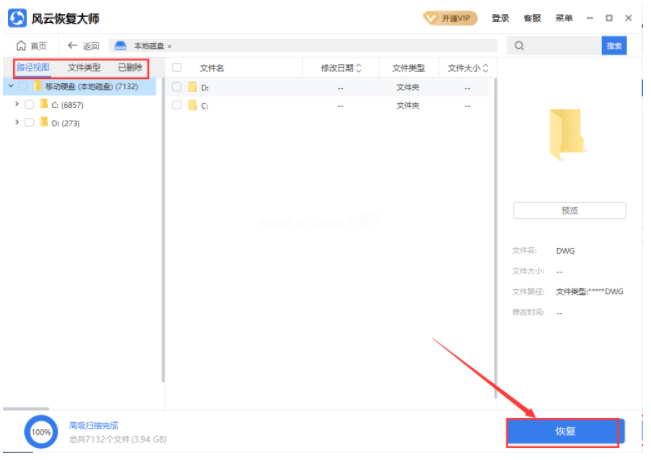Switch to the 已删除 tab
Viewport: 651px width, 460px height.
tap(130, 67)
